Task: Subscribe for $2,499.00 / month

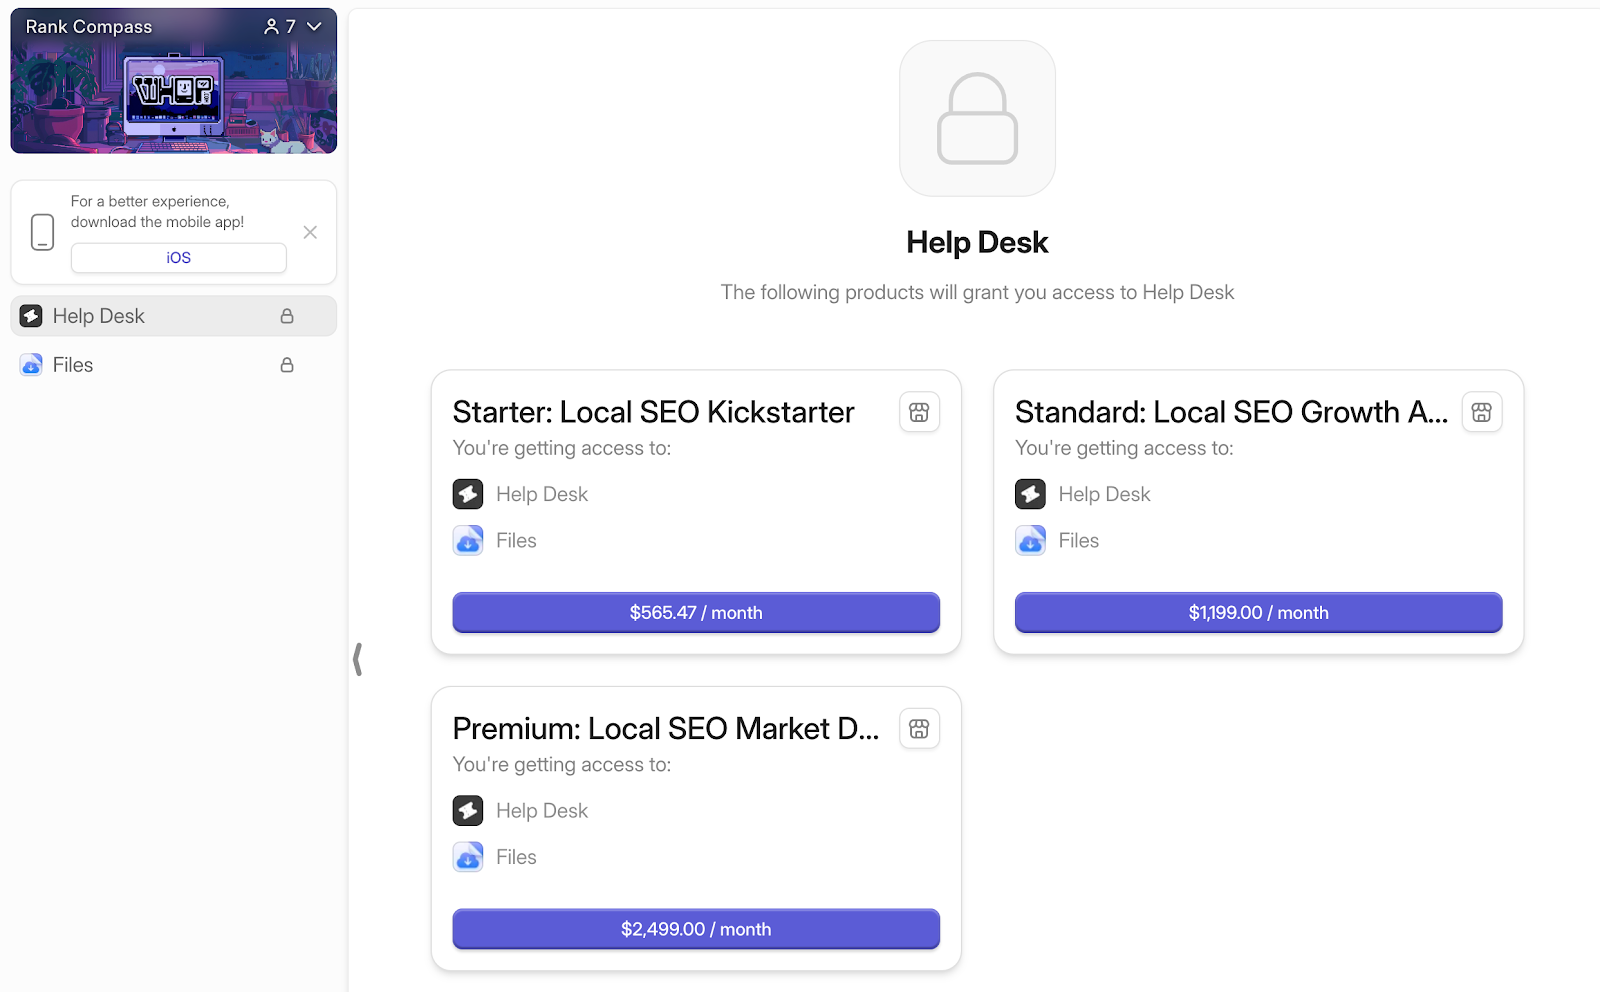Action: (696, 929)
